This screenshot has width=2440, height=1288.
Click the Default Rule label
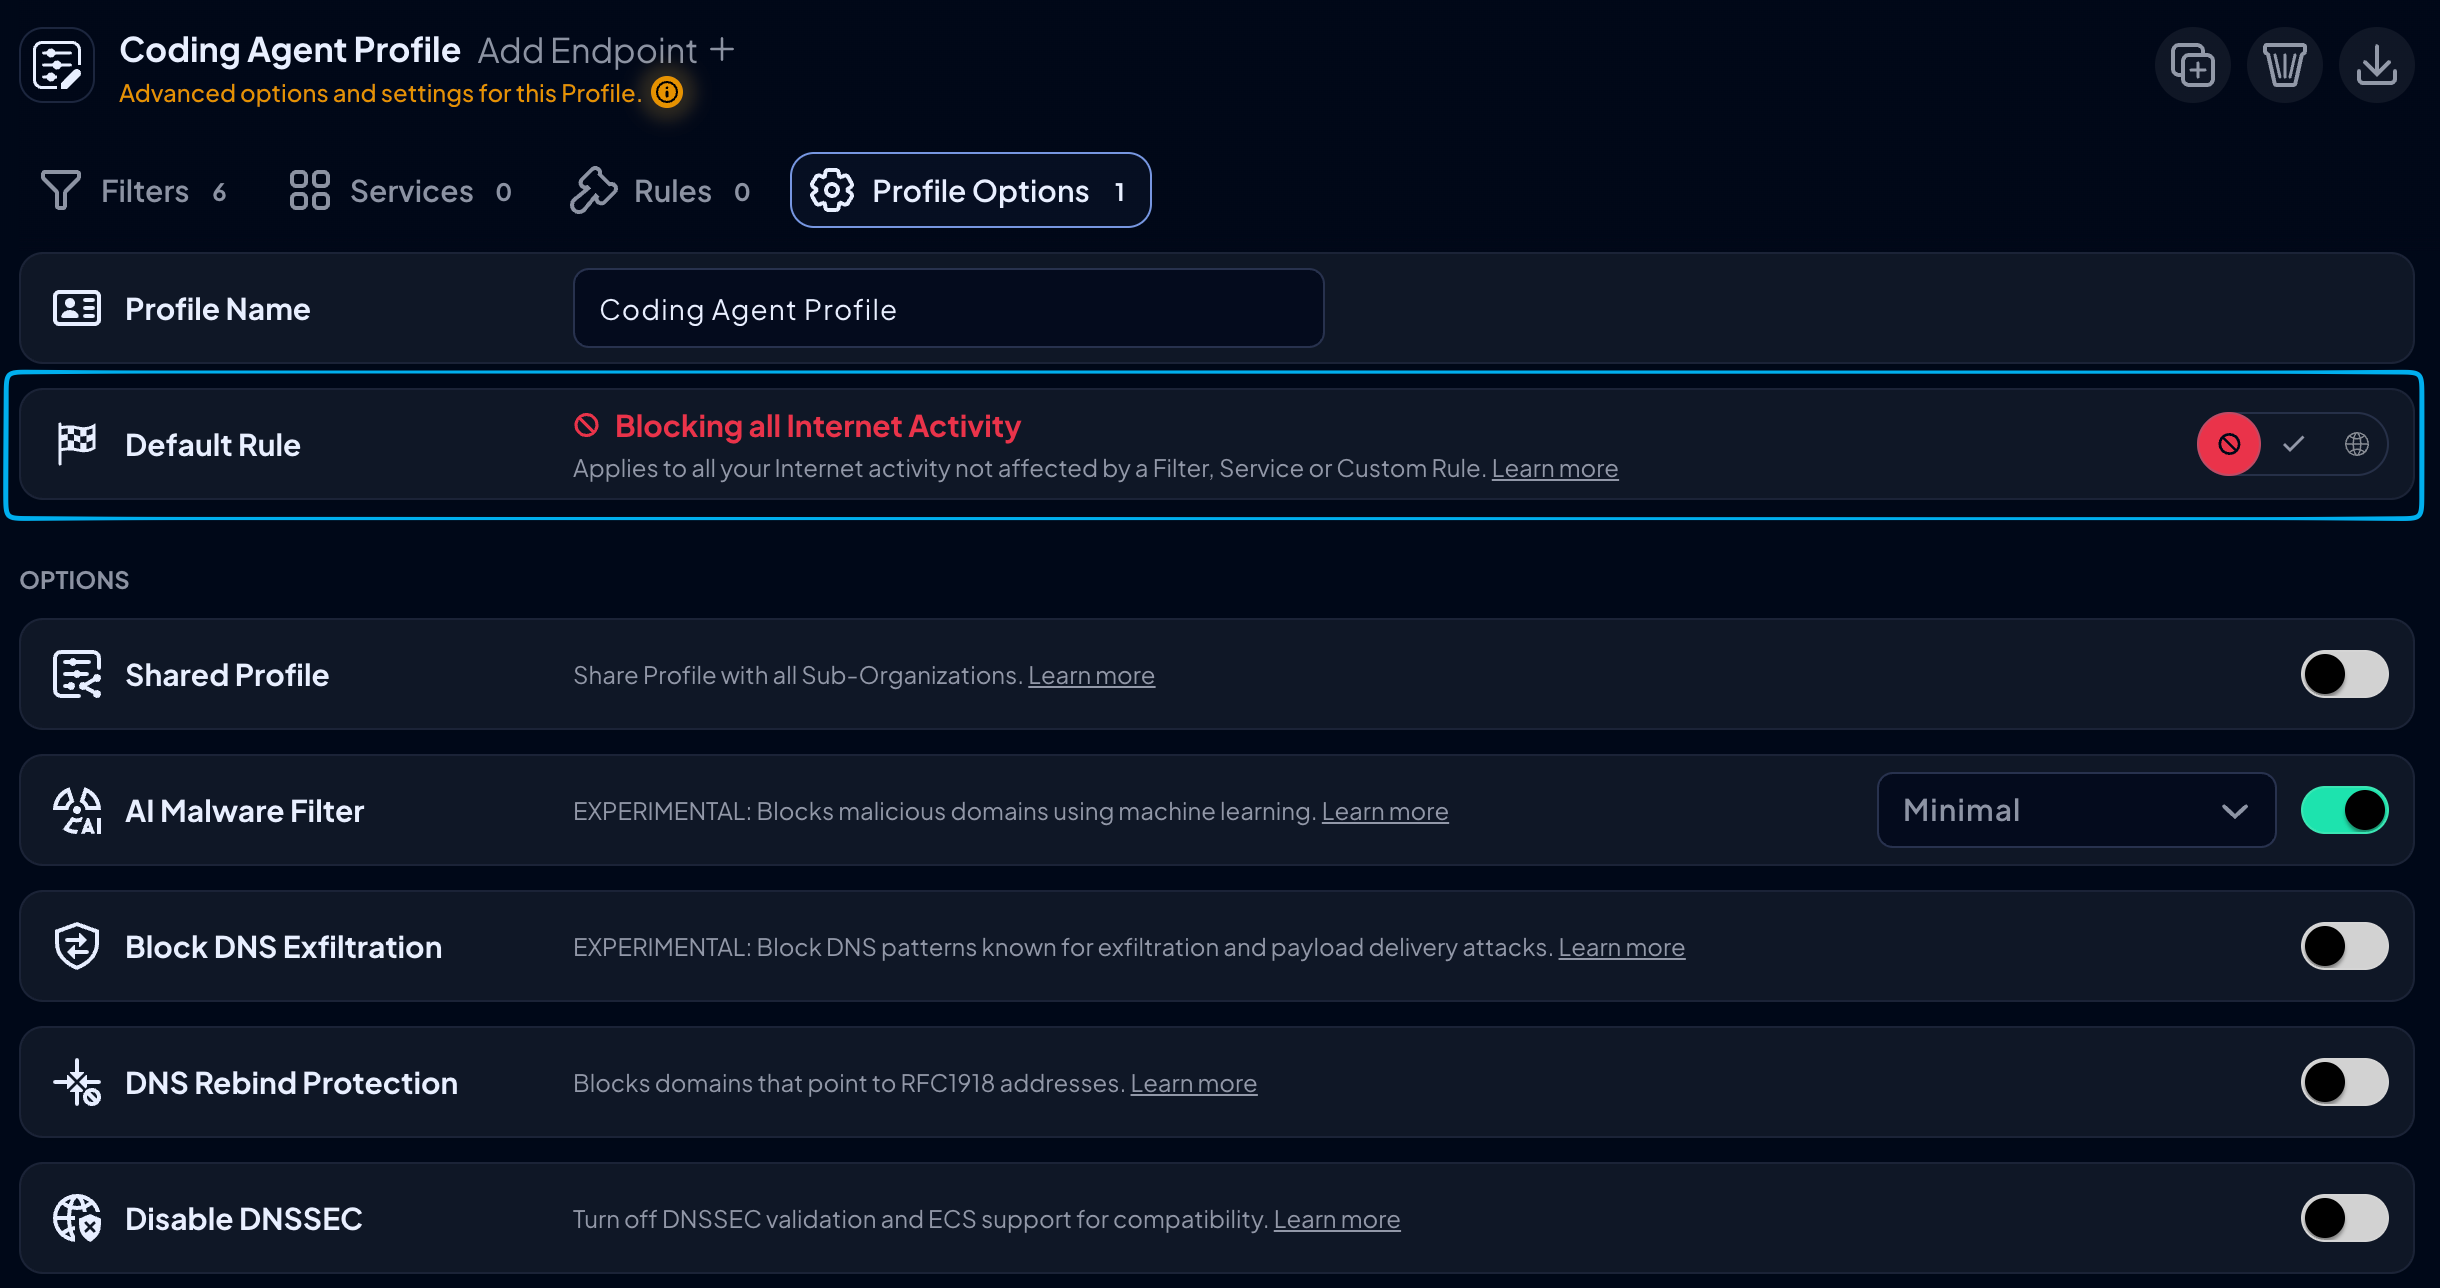coord(212,445)
